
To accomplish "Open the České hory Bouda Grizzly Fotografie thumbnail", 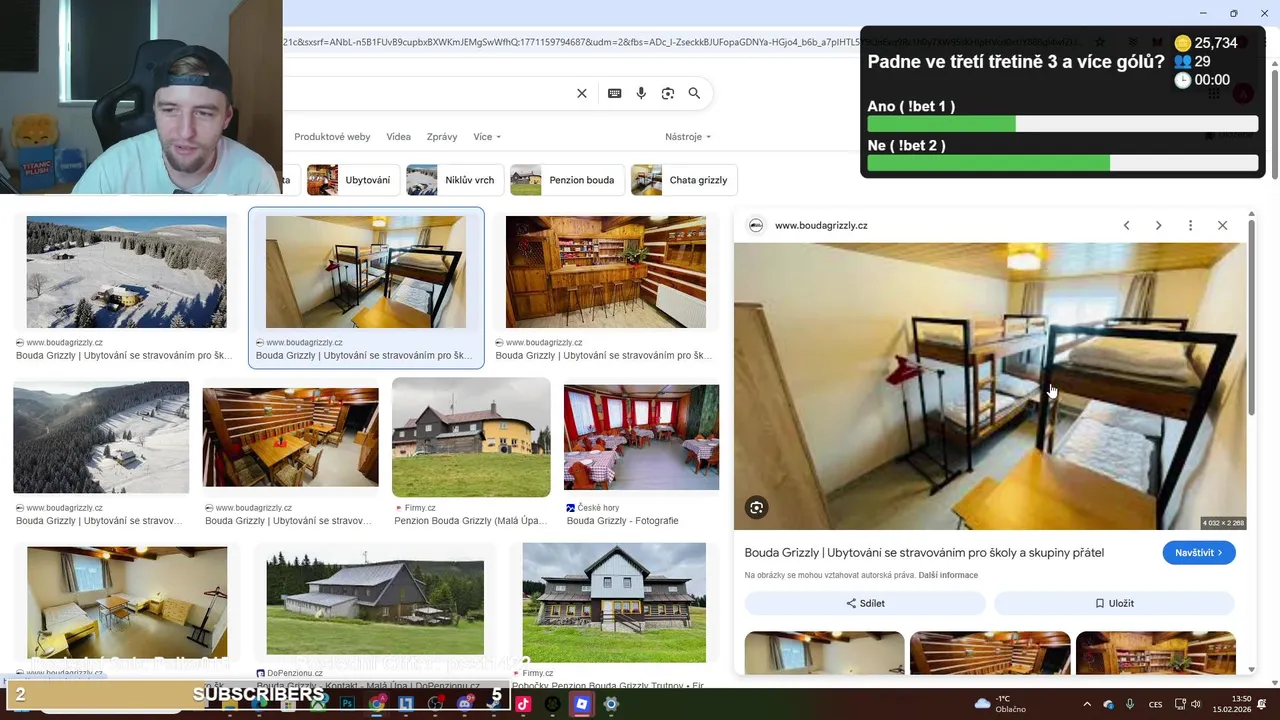I will (x=641, y=437).
